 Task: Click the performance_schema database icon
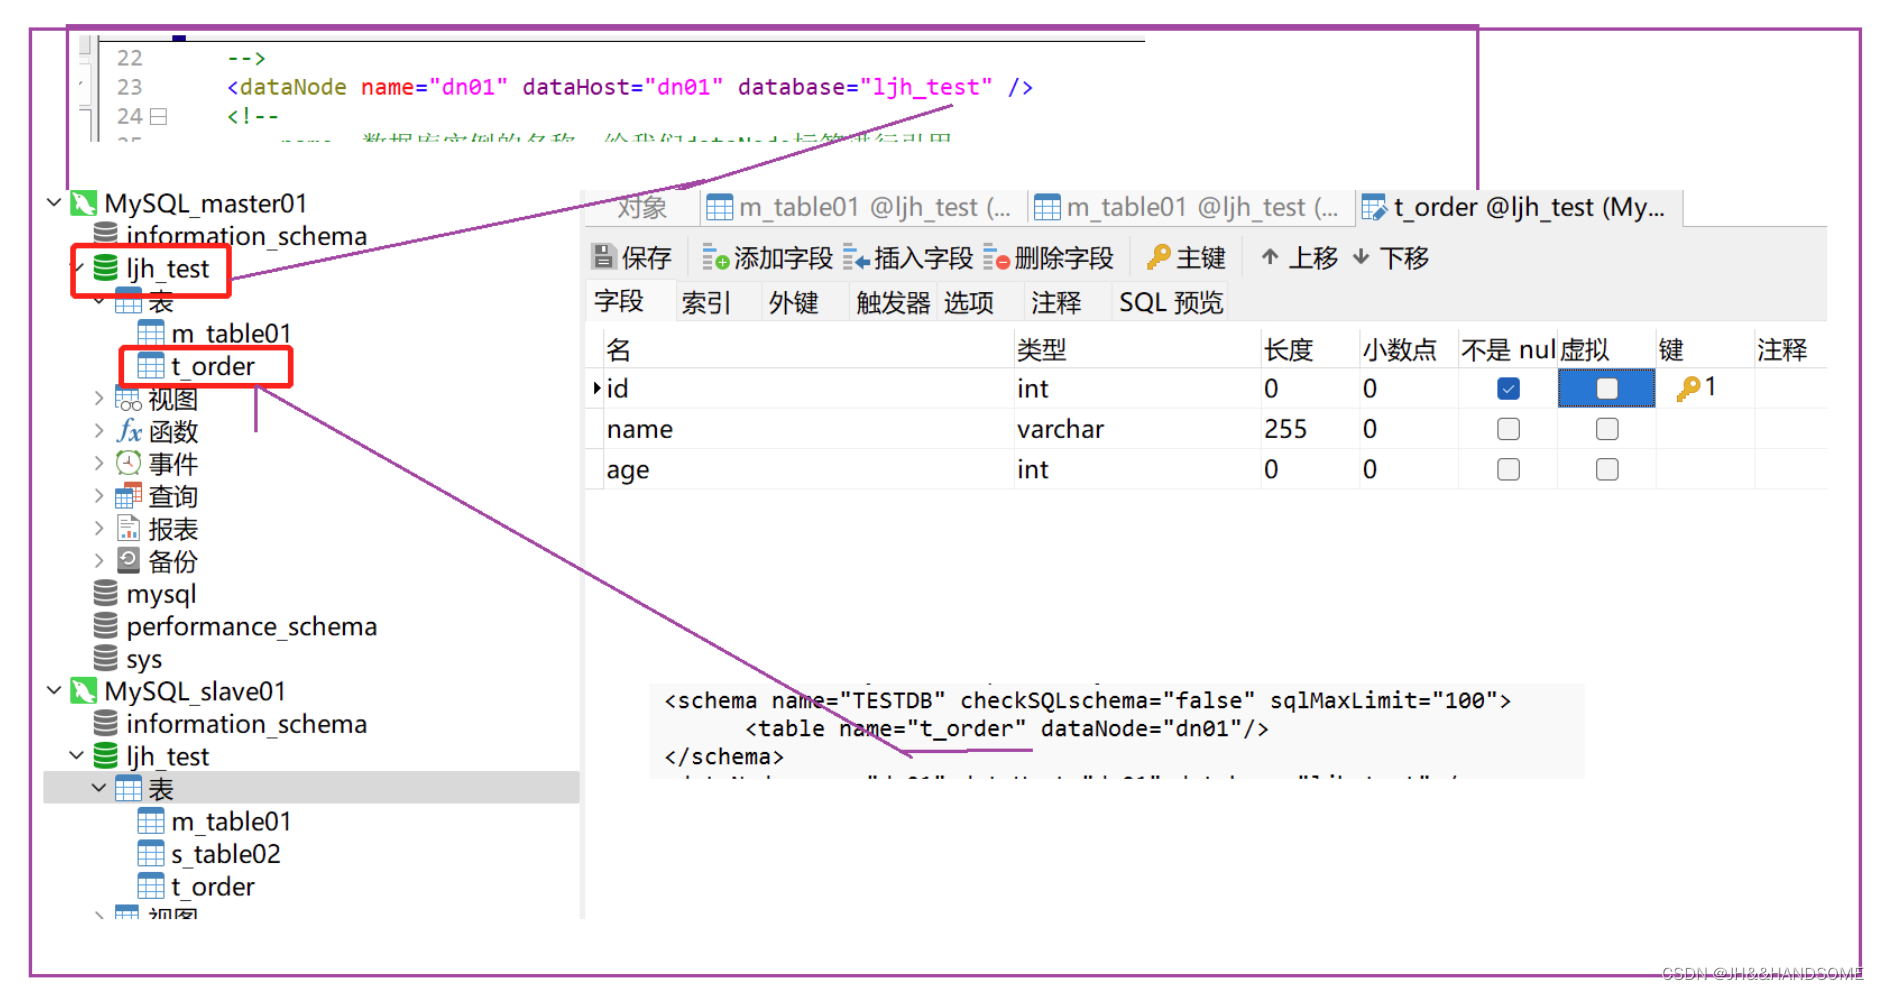(x=105, y=626)
